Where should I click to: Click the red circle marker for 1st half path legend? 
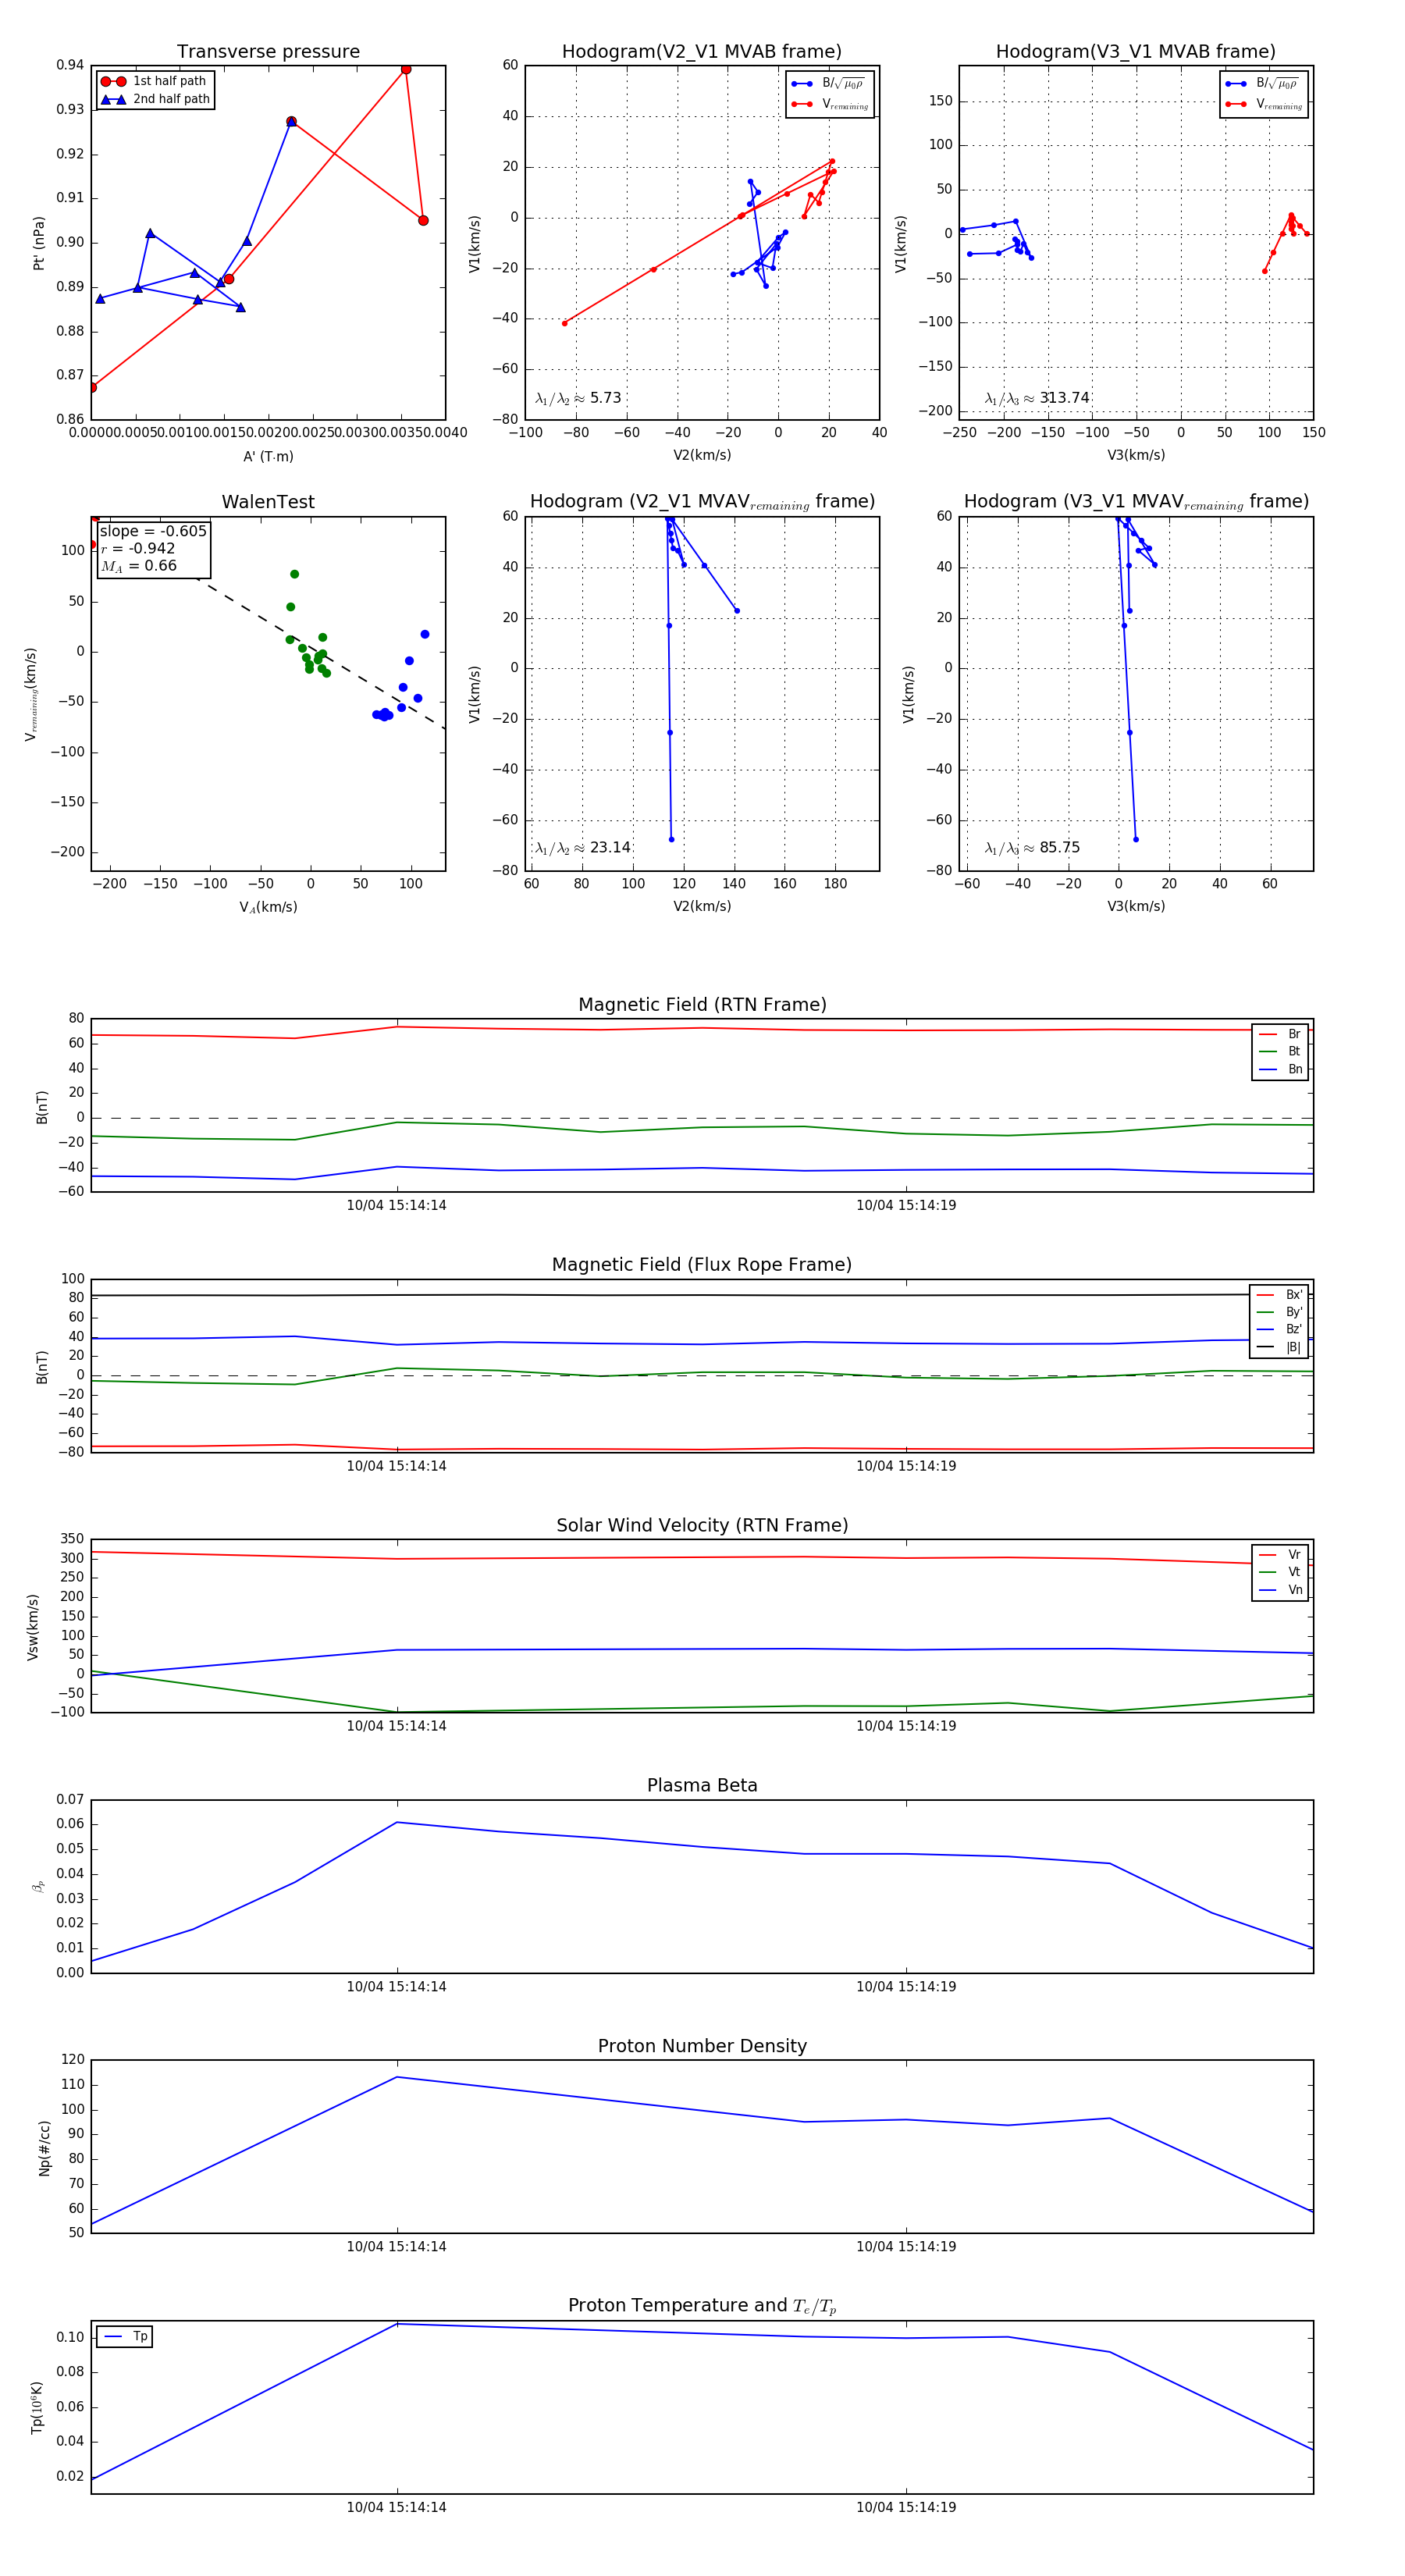pyautogui.click(x=113, y=82)
